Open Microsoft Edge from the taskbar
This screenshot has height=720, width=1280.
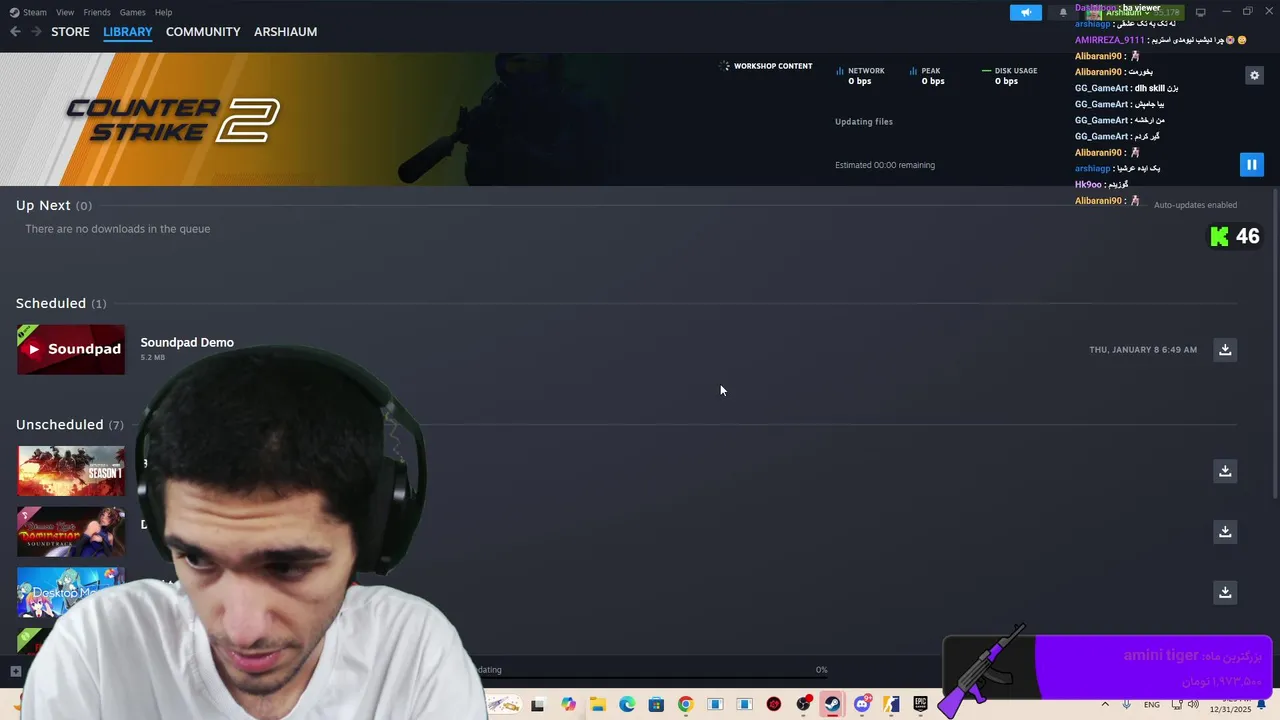click(627, 705)
